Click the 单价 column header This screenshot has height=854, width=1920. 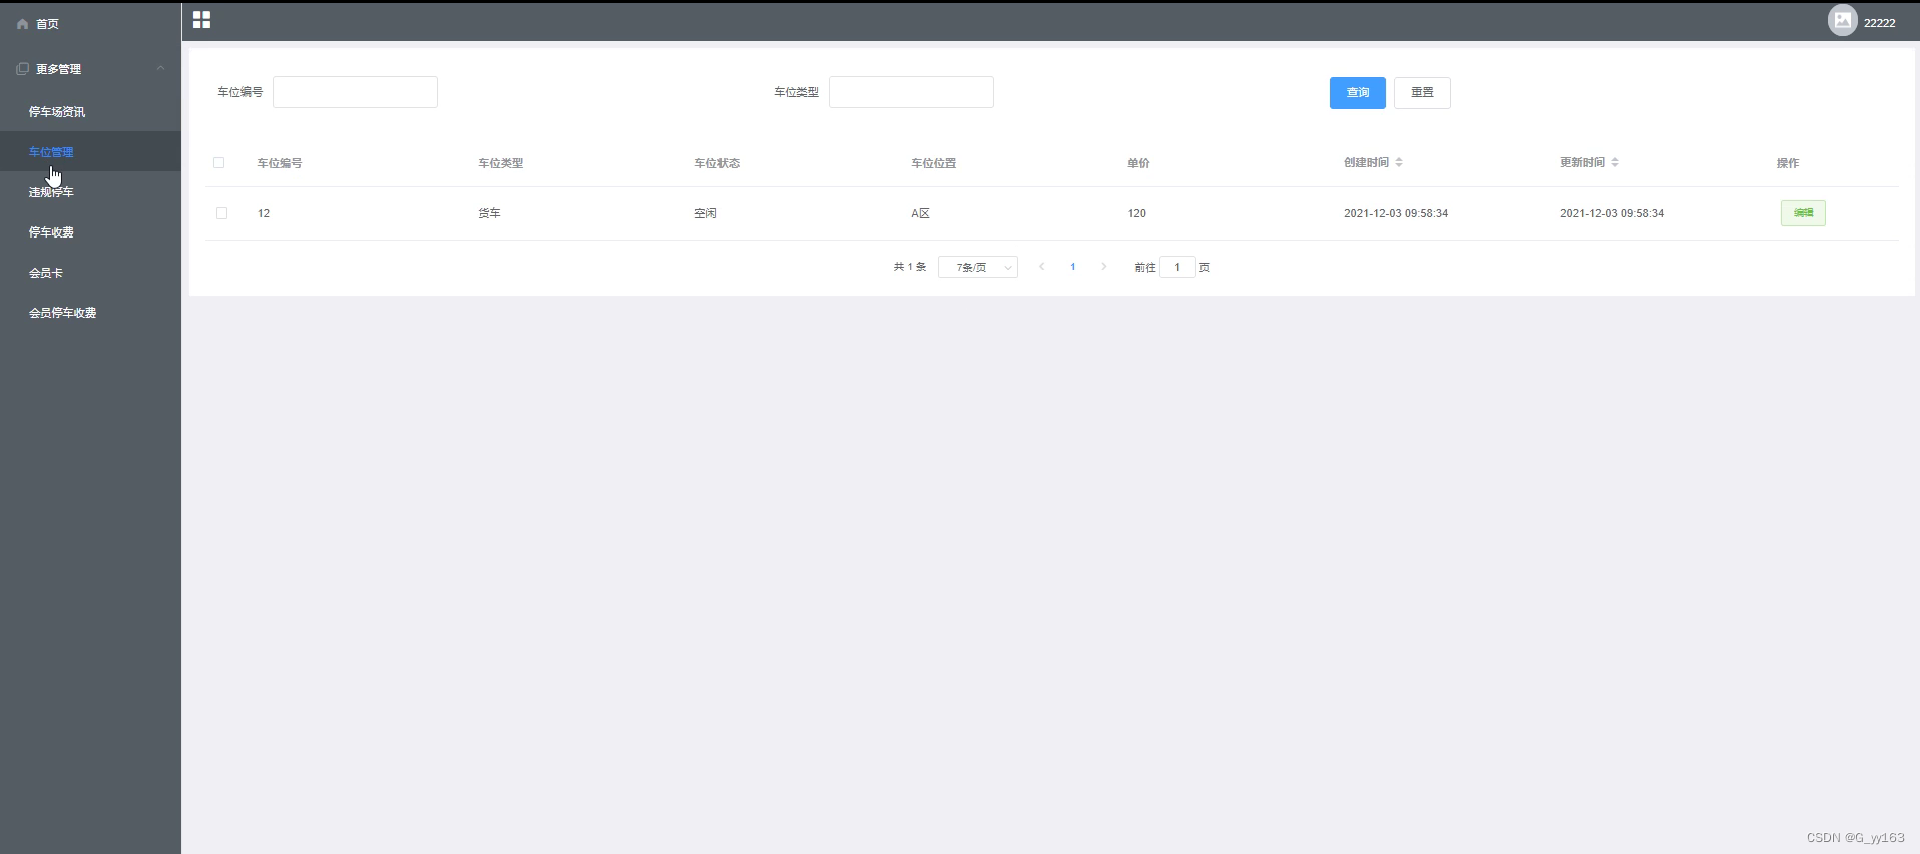click(x=1138, y=163)
